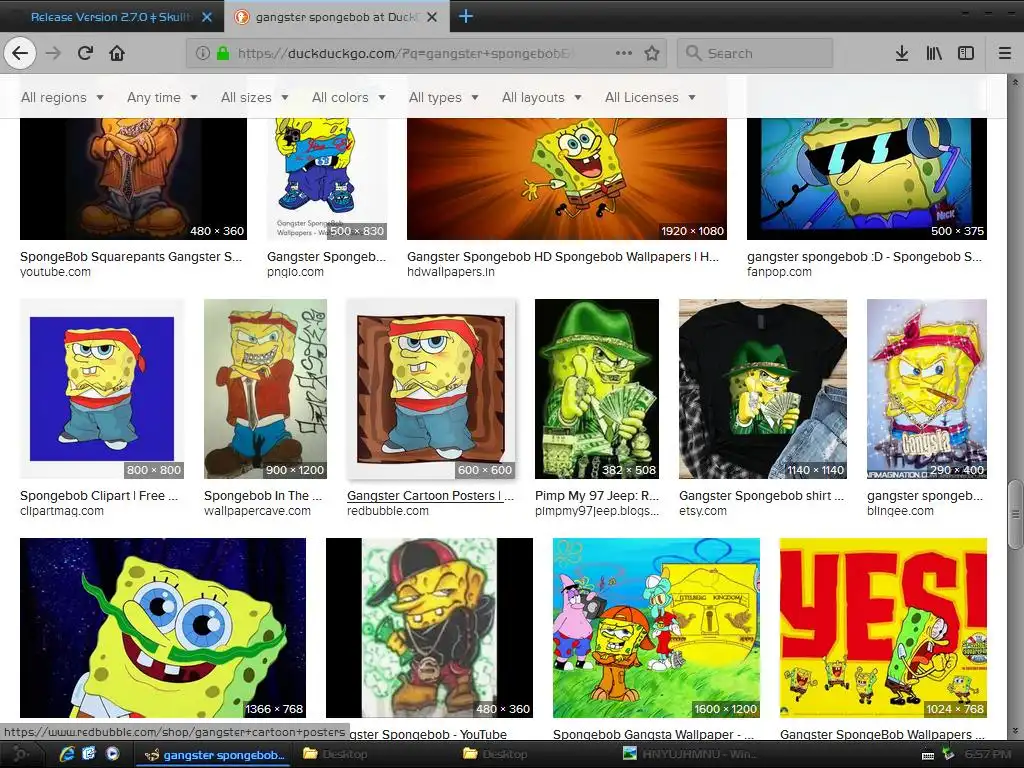
Task: Switch to gangster spongebob taskbar window
Action: pos(214,754)
